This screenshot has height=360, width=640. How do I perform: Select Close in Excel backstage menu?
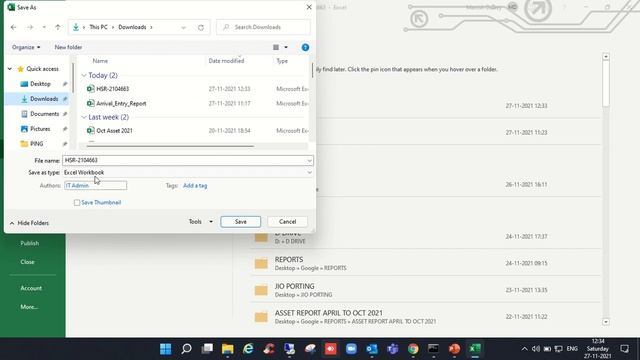click(x=27, y=262)
